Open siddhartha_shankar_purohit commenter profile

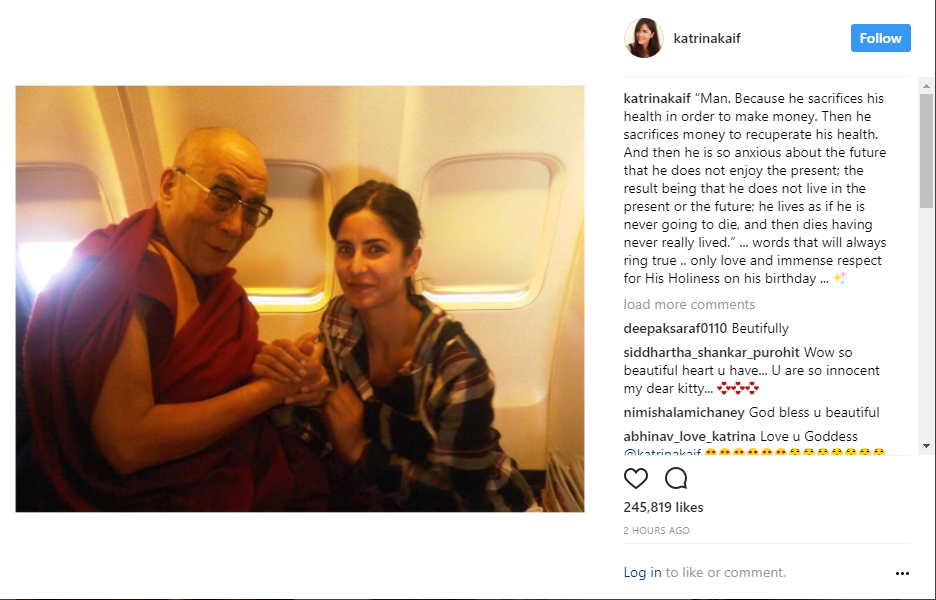(x=712, y=353)
